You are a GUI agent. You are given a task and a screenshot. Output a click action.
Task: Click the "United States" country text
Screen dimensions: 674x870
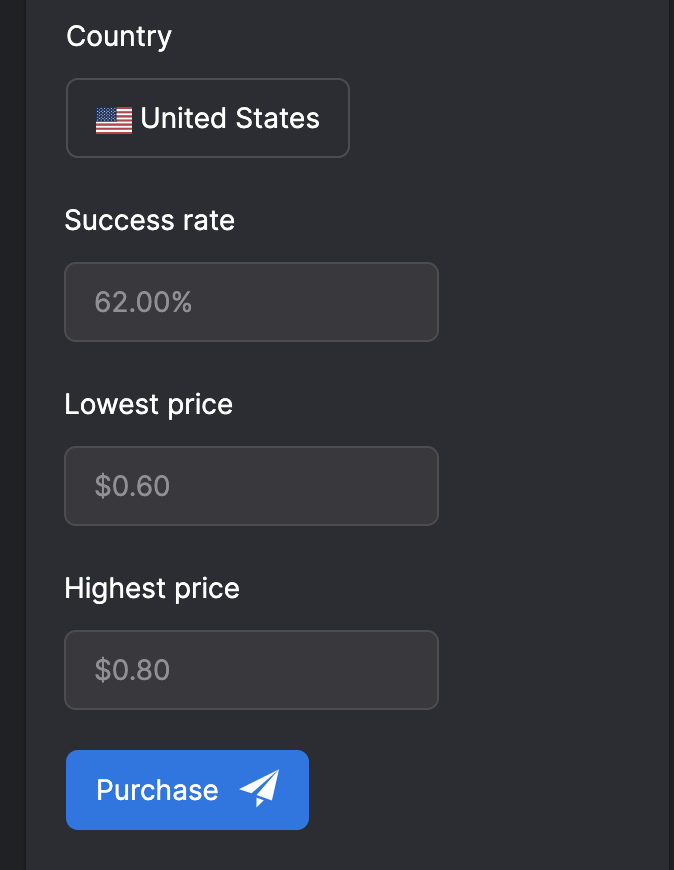[x=230, y=118]
